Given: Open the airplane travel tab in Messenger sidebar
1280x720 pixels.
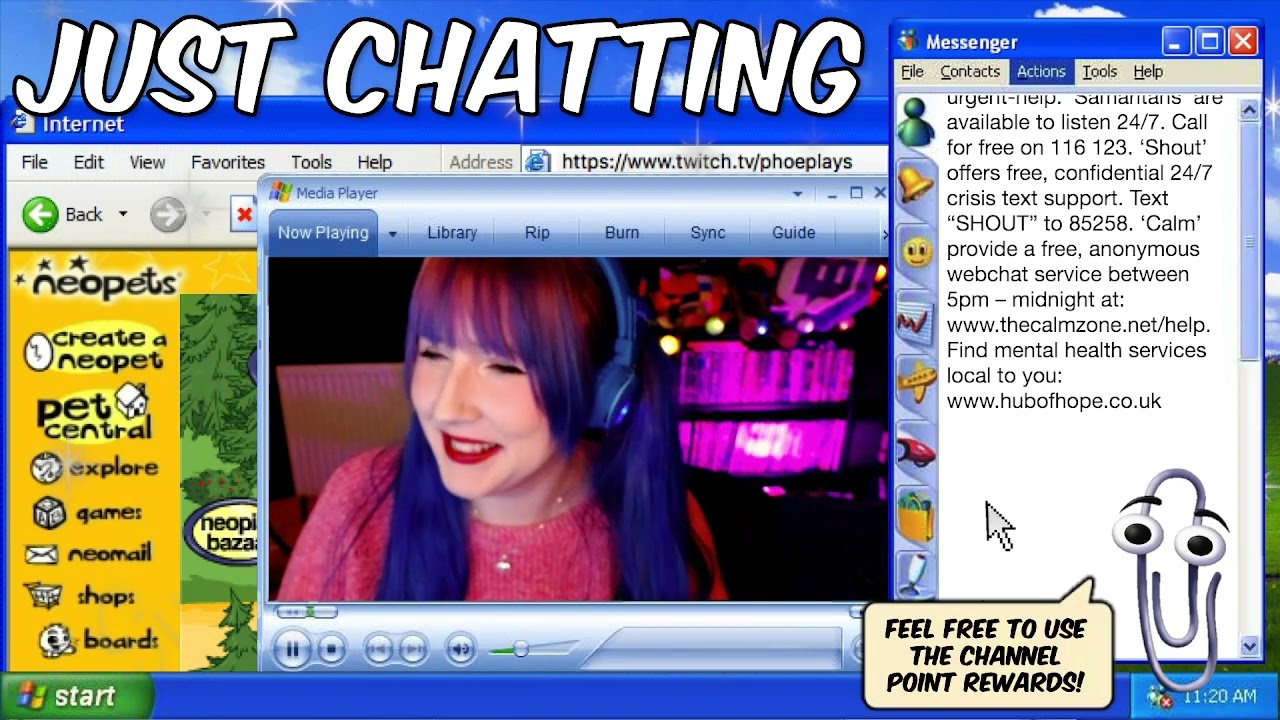Looking at the screenshot, I should point(916,382).
